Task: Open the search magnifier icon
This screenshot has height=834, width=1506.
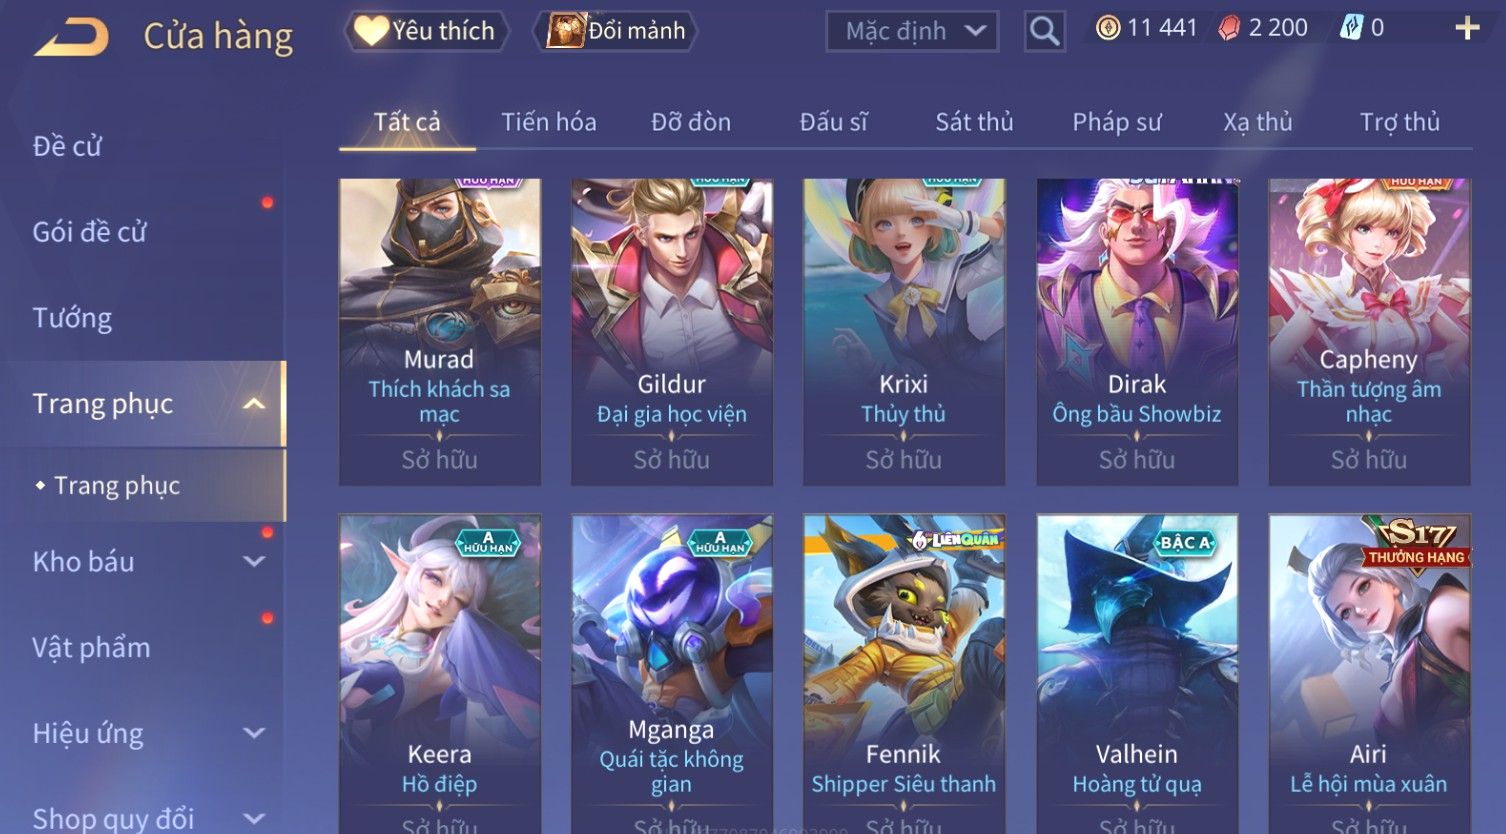Action: click(x=1045, y=31)
